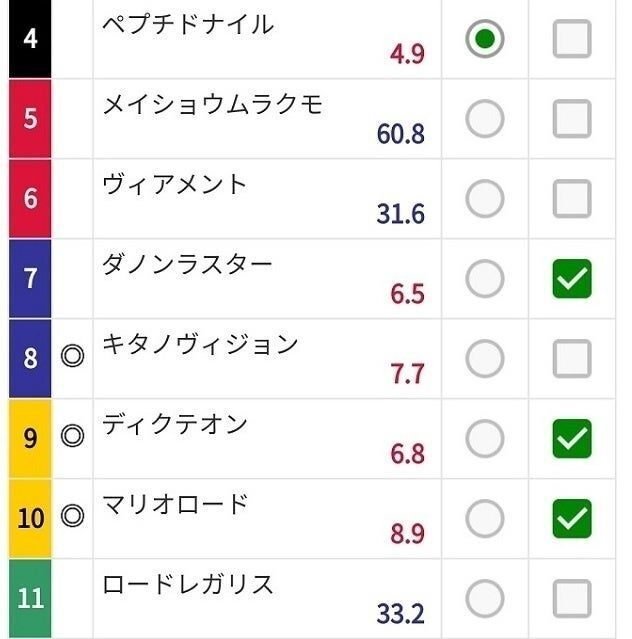
Task: Click the green number 11 badge
Action: [x=30, y=598]
